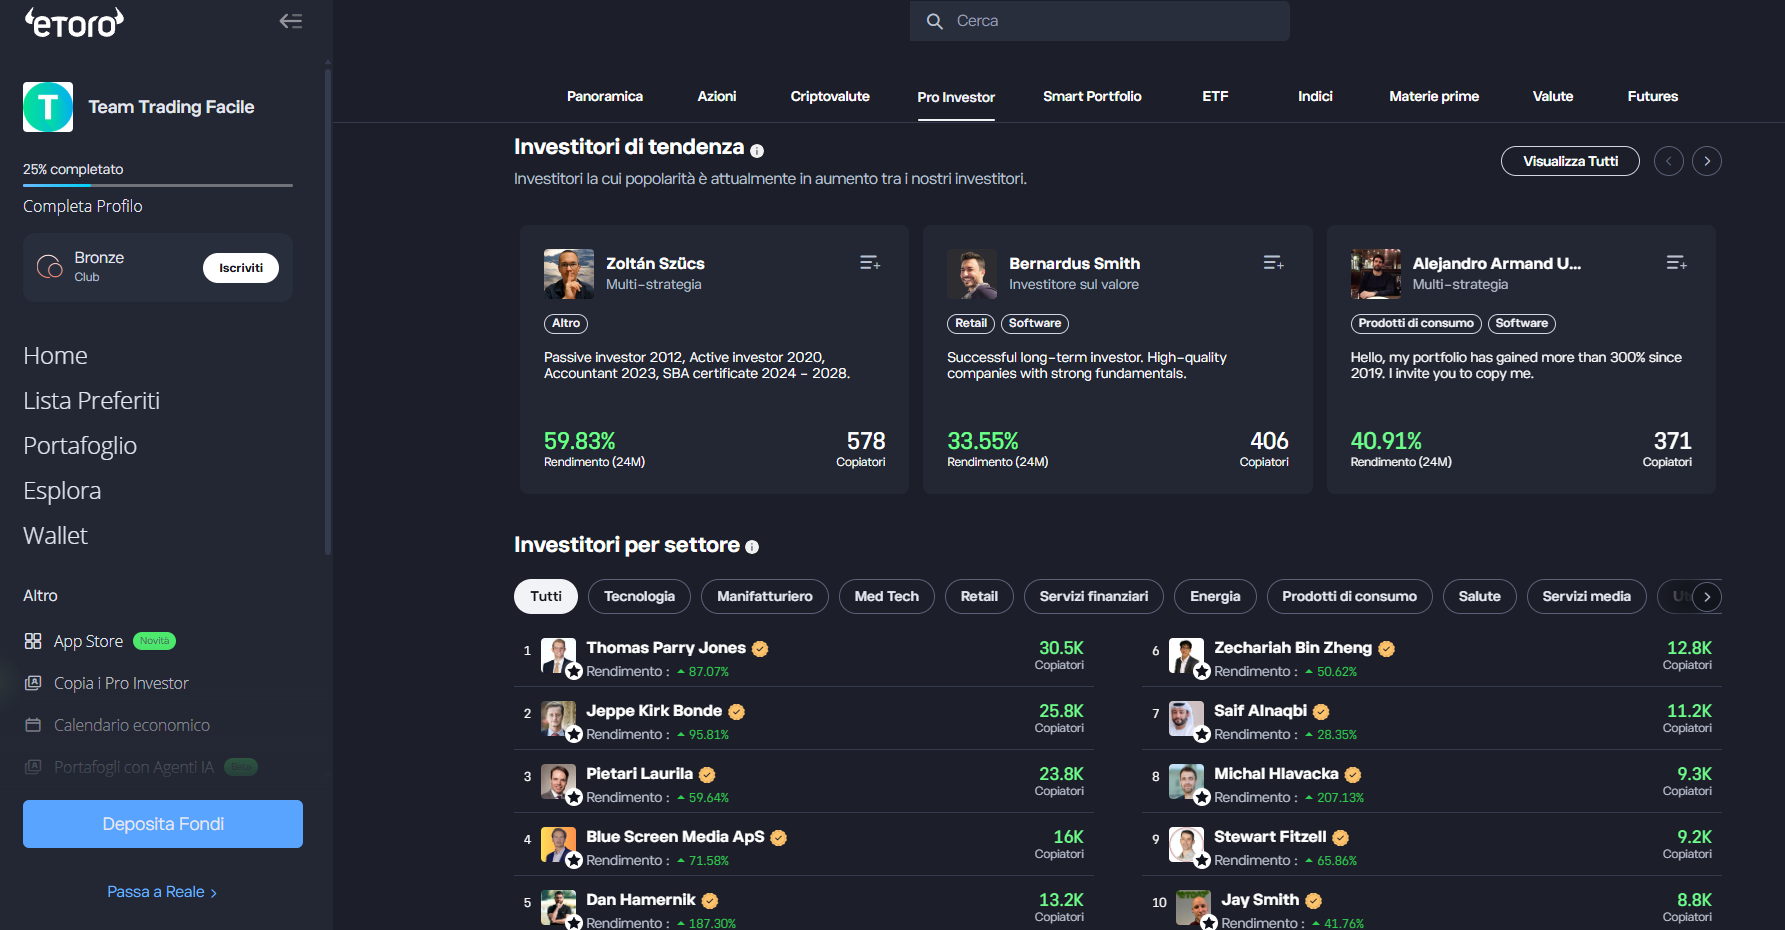Select the Tutti sector filter
The width and height of the screenshot is (1785, 930).
[x=546, y=596]
